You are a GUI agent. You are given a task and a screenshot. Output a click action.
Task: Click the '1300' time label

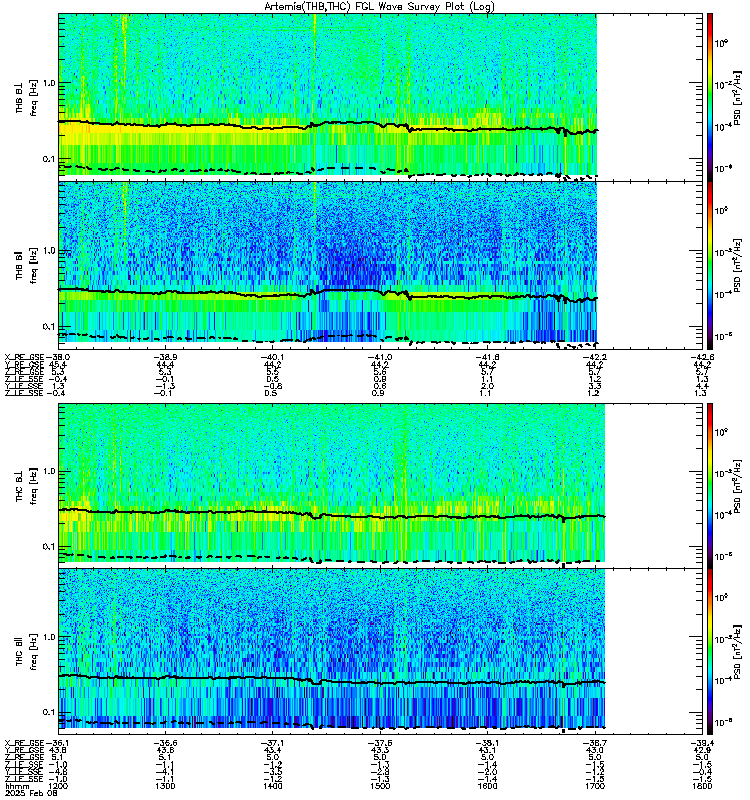click(166, 786)
